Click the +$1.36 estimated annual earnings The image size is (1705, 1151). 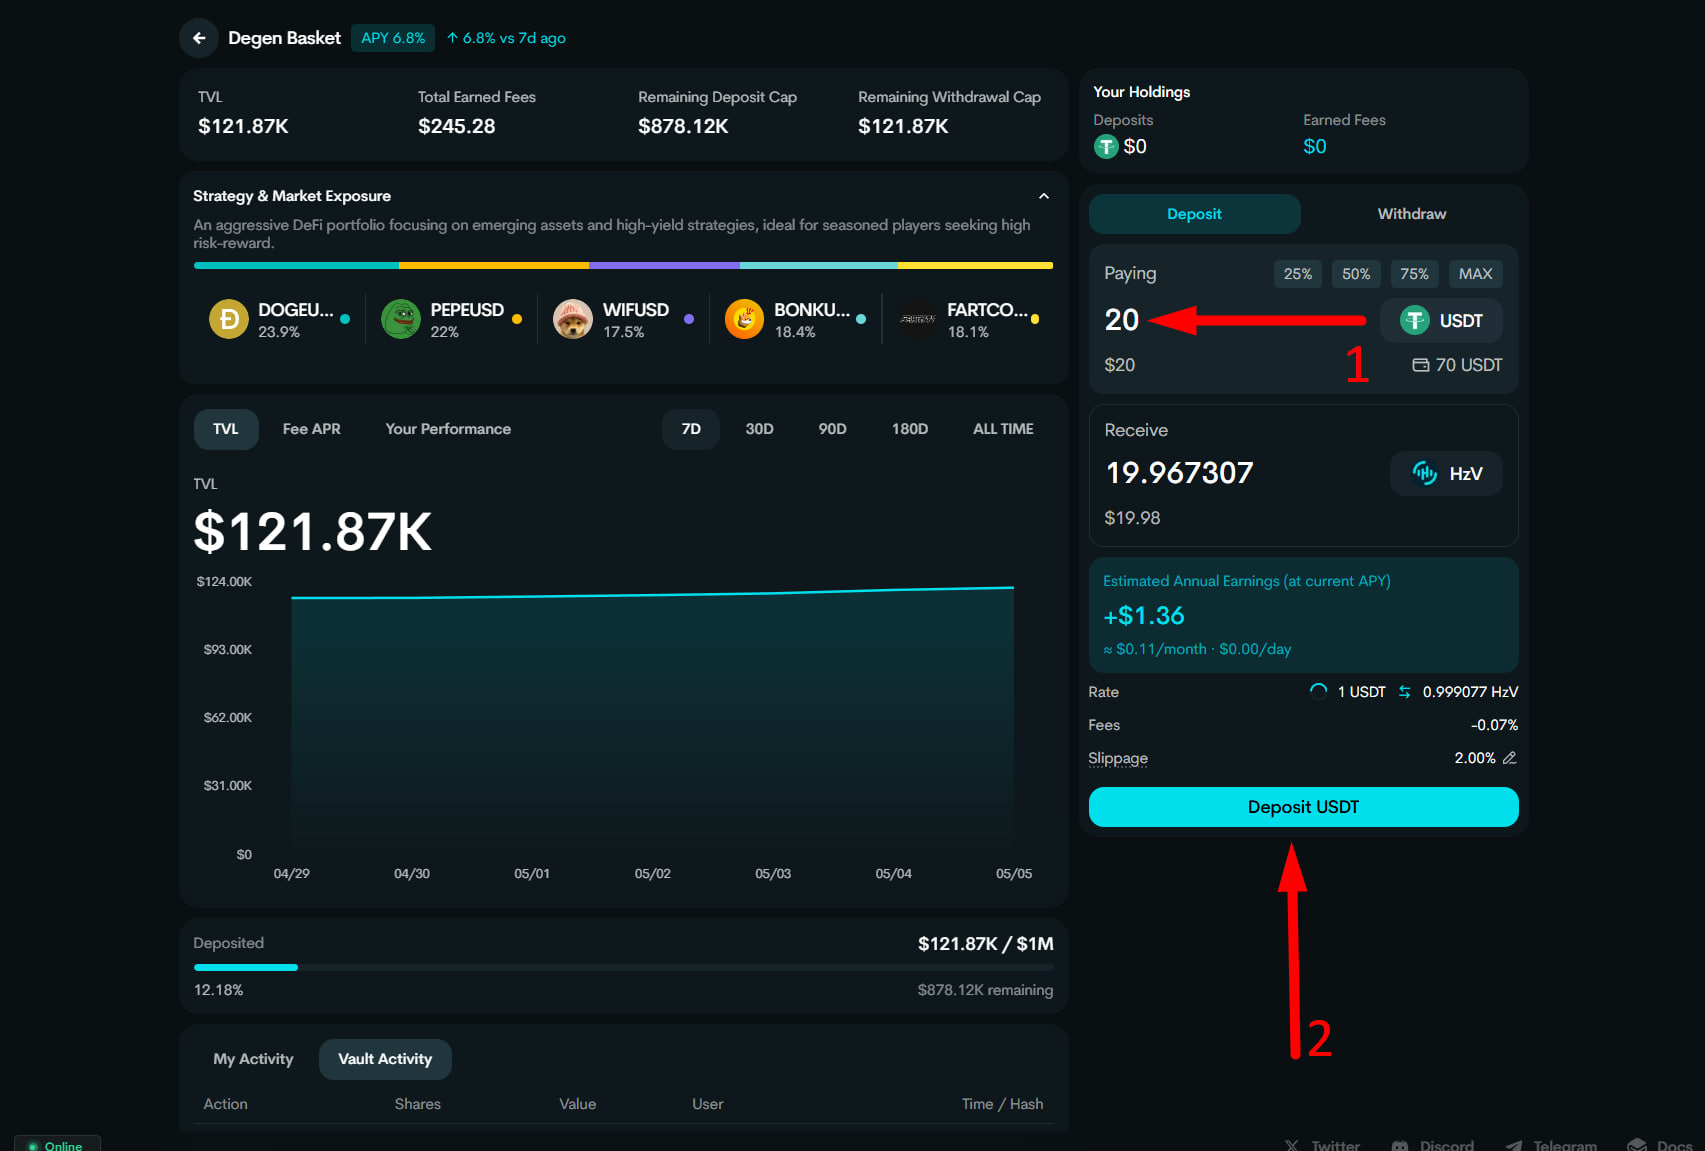pos(1143,616)
